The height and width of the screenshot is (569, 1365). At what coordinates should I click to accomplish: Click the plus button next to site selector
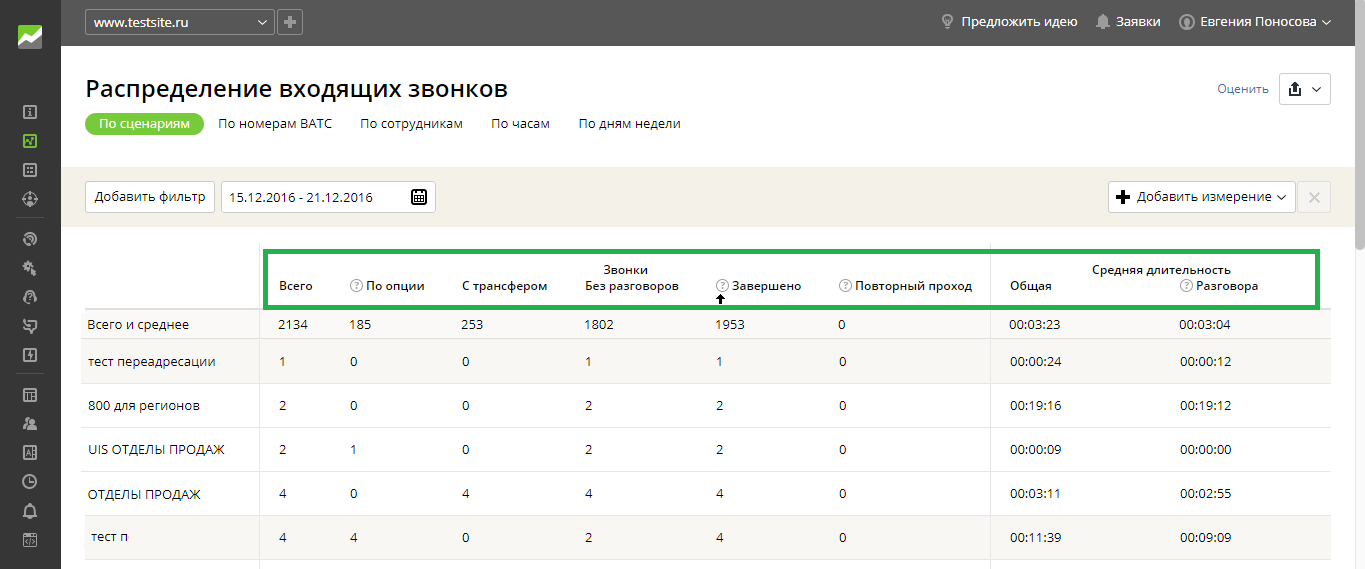[290, 22]
